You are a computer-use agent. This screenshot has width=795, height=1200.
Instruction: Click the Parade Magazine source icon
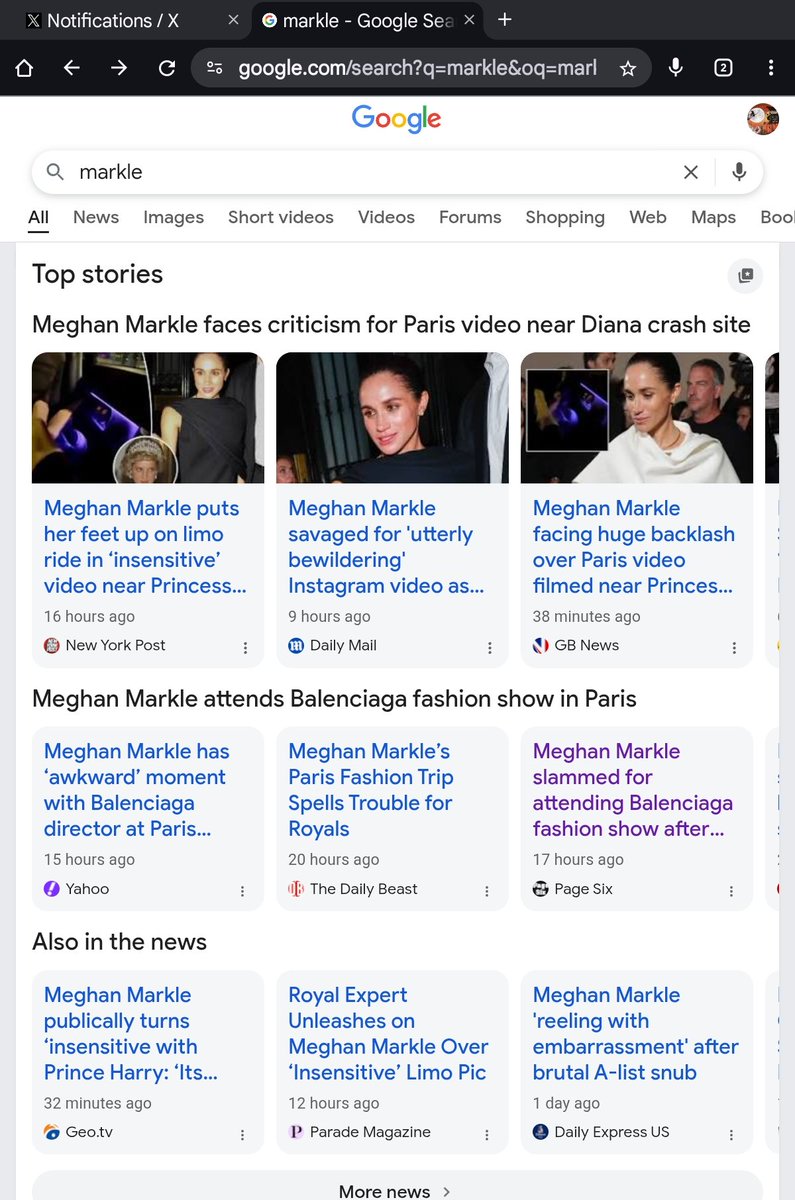click(296, 1133)
